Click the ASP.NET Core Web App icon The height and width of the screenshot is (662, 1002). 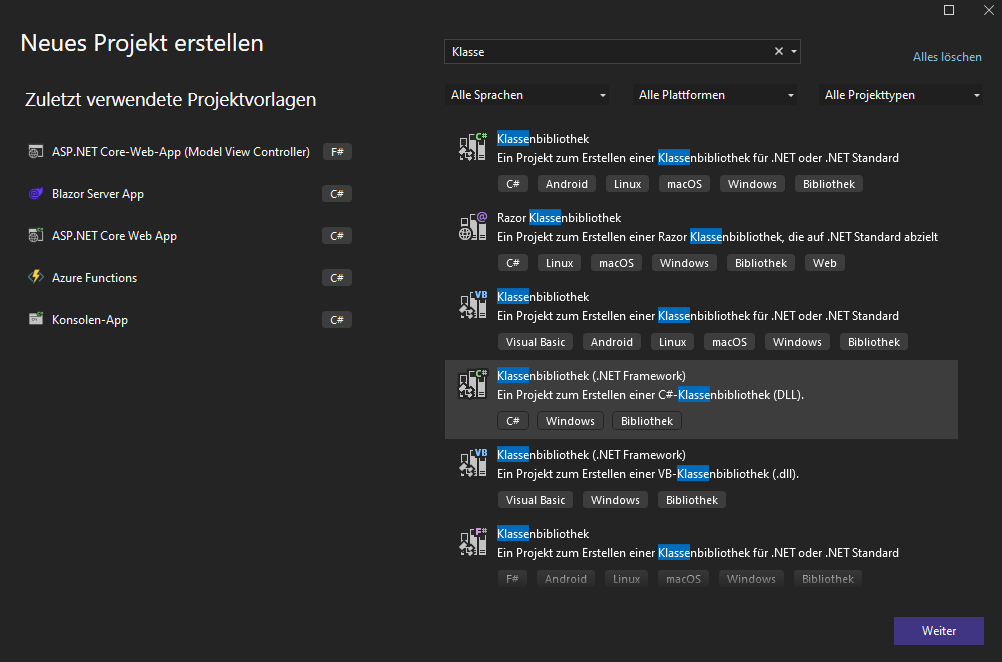[x=36, y=236]
